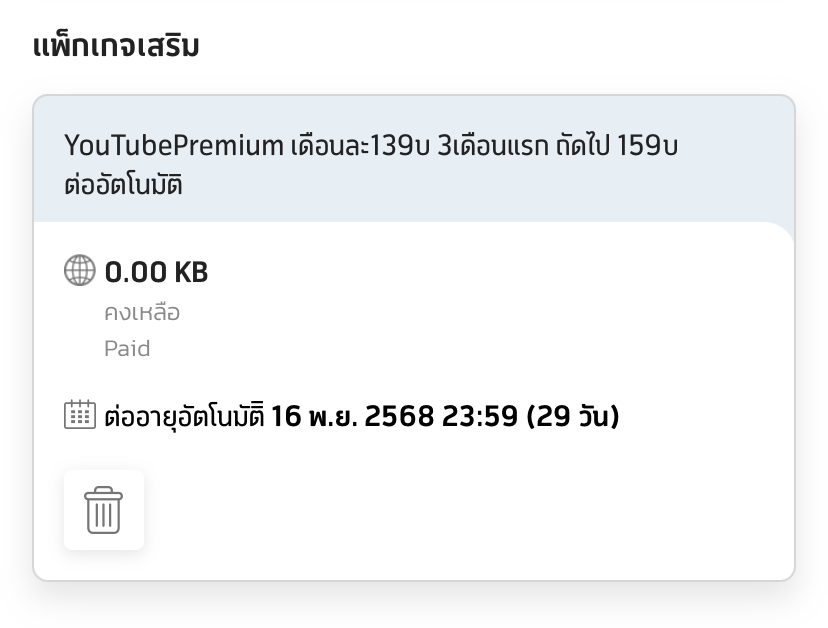Tap the 159บ next price text
This screenshot has height=628, width=828.
[648, 146]
